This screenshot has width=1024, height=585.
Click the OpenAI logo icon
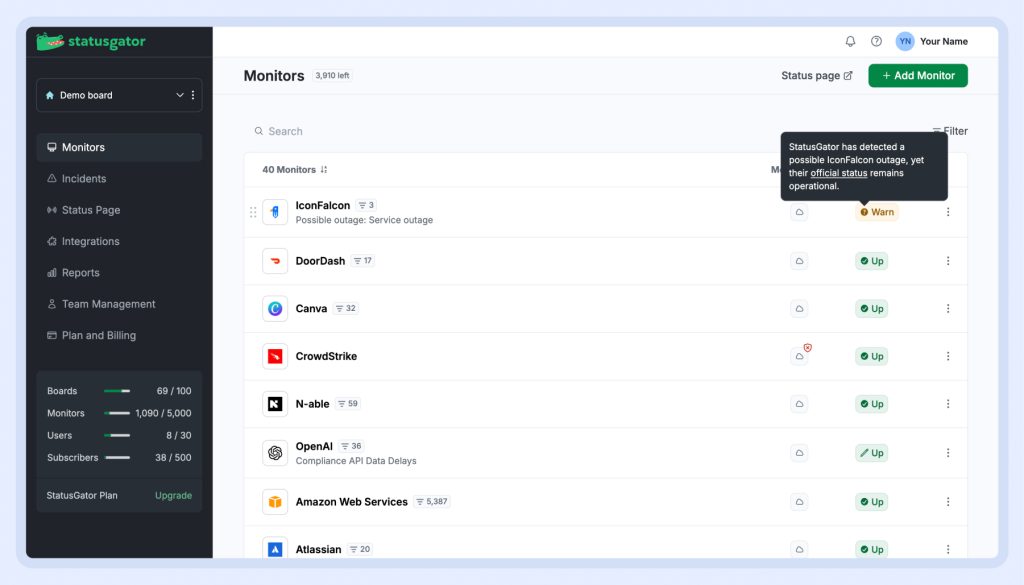click(x=275, y=453)
